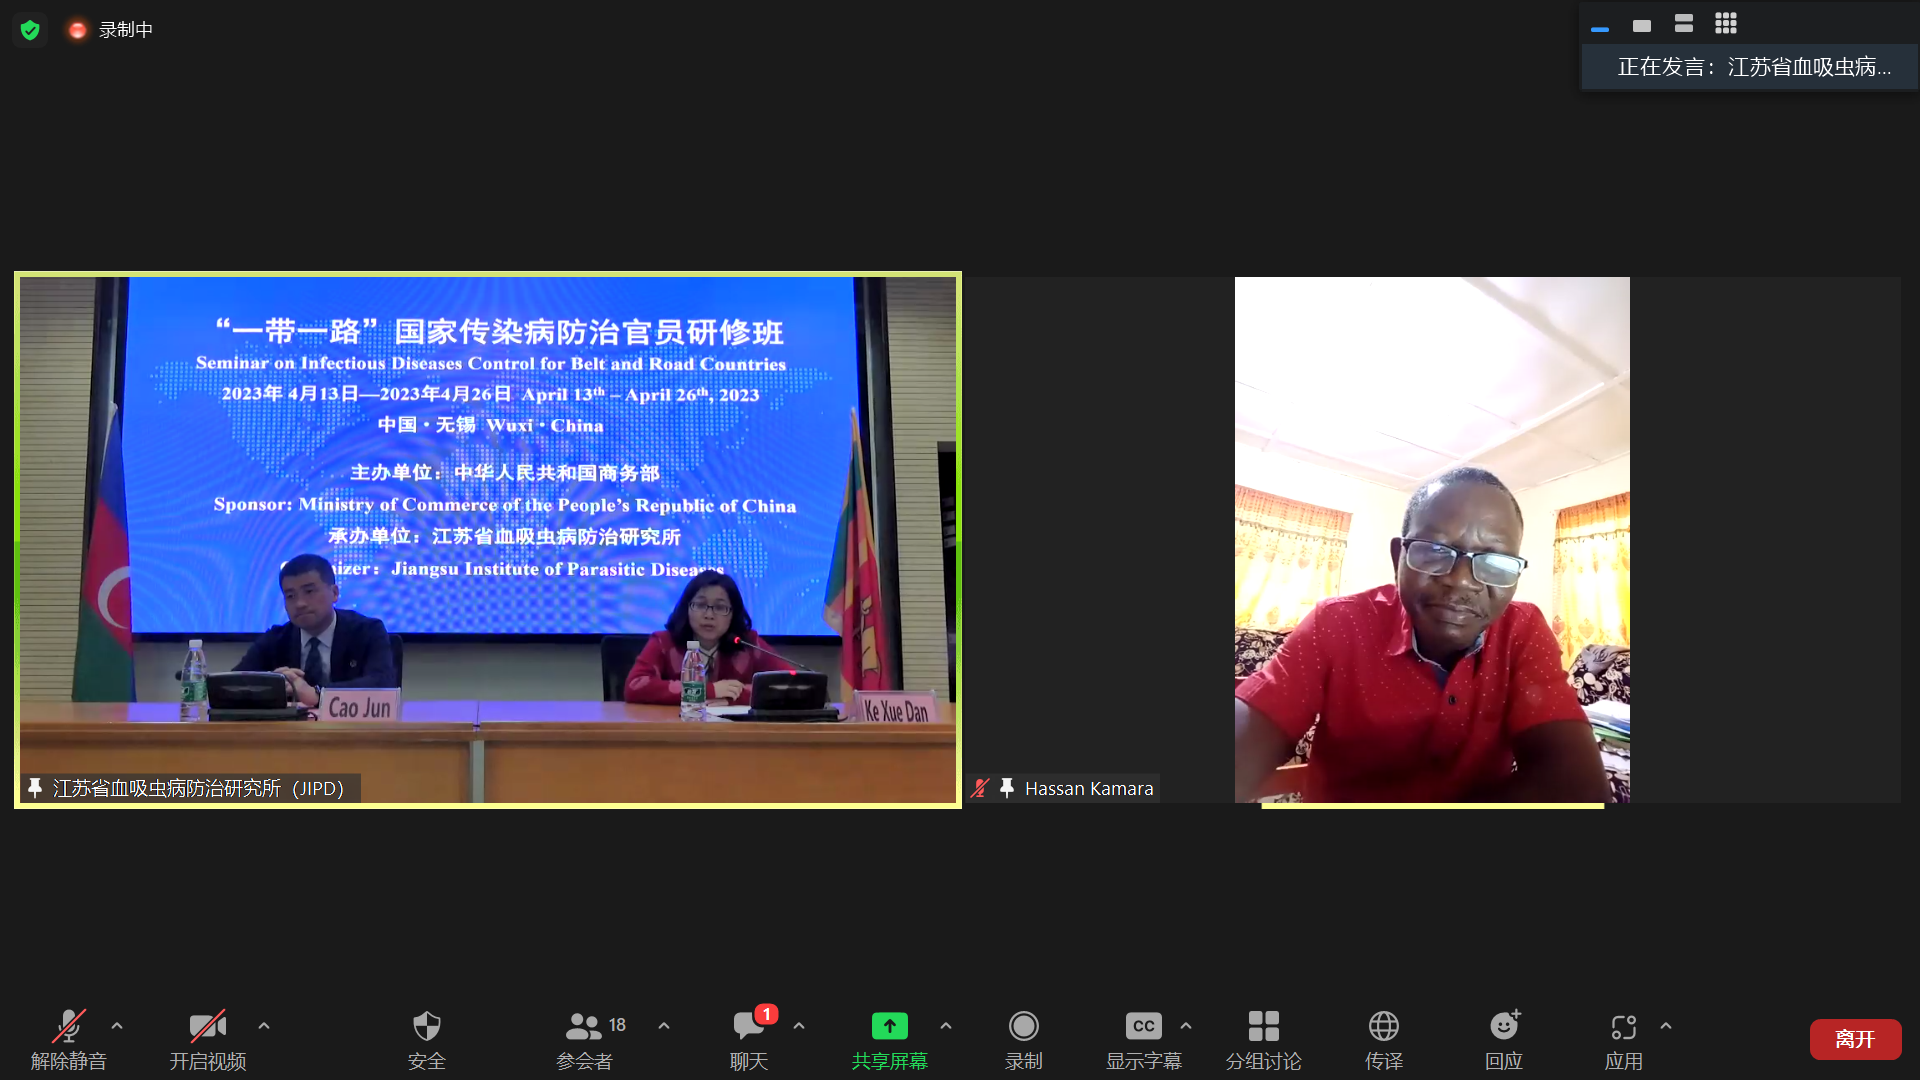Expand audio options arrow beside 解除静音
The width and height of the screenshot is (1920, 1080).
(117, 1026)
